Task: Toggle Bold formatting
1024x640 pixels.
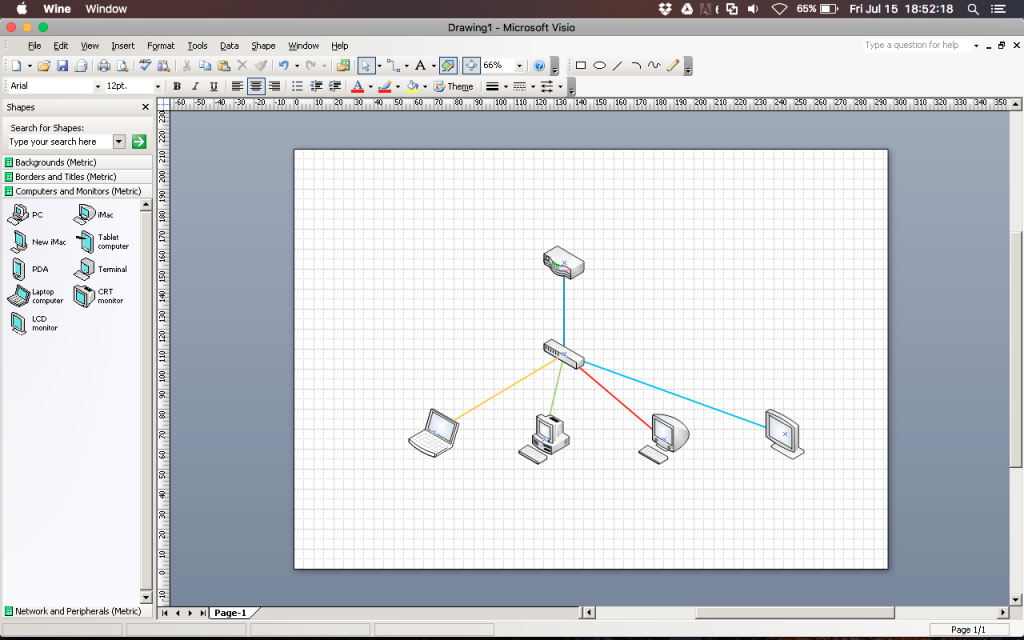Action: (176, 86)
